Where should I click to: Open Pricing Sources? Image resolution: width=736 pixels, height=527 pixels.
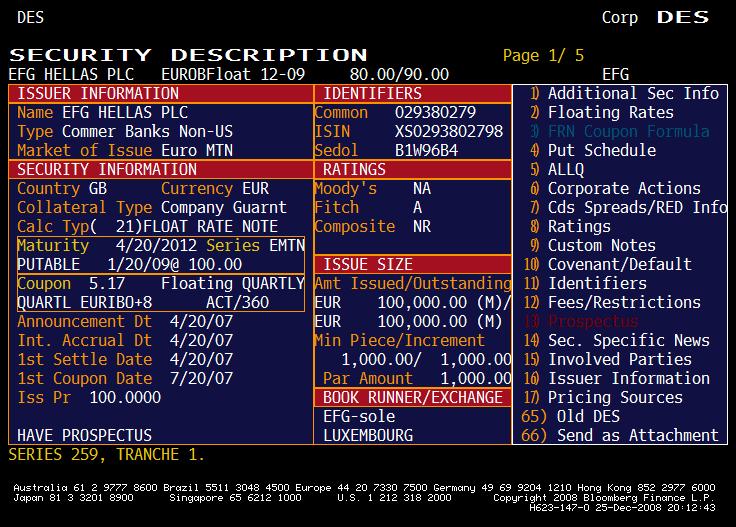pyautogui.click(x=603, y=397)
